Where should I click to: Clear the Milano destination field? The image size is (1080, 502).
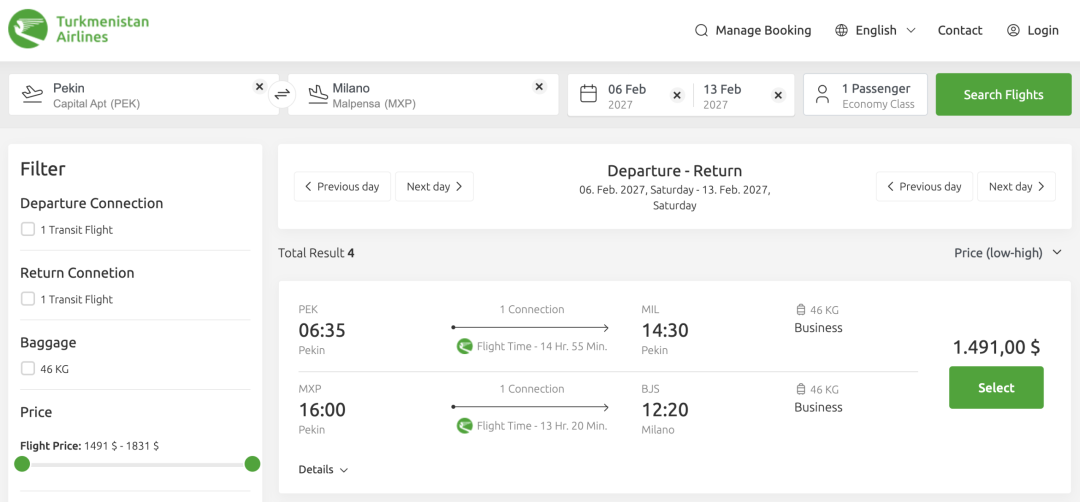pos(539,87)
